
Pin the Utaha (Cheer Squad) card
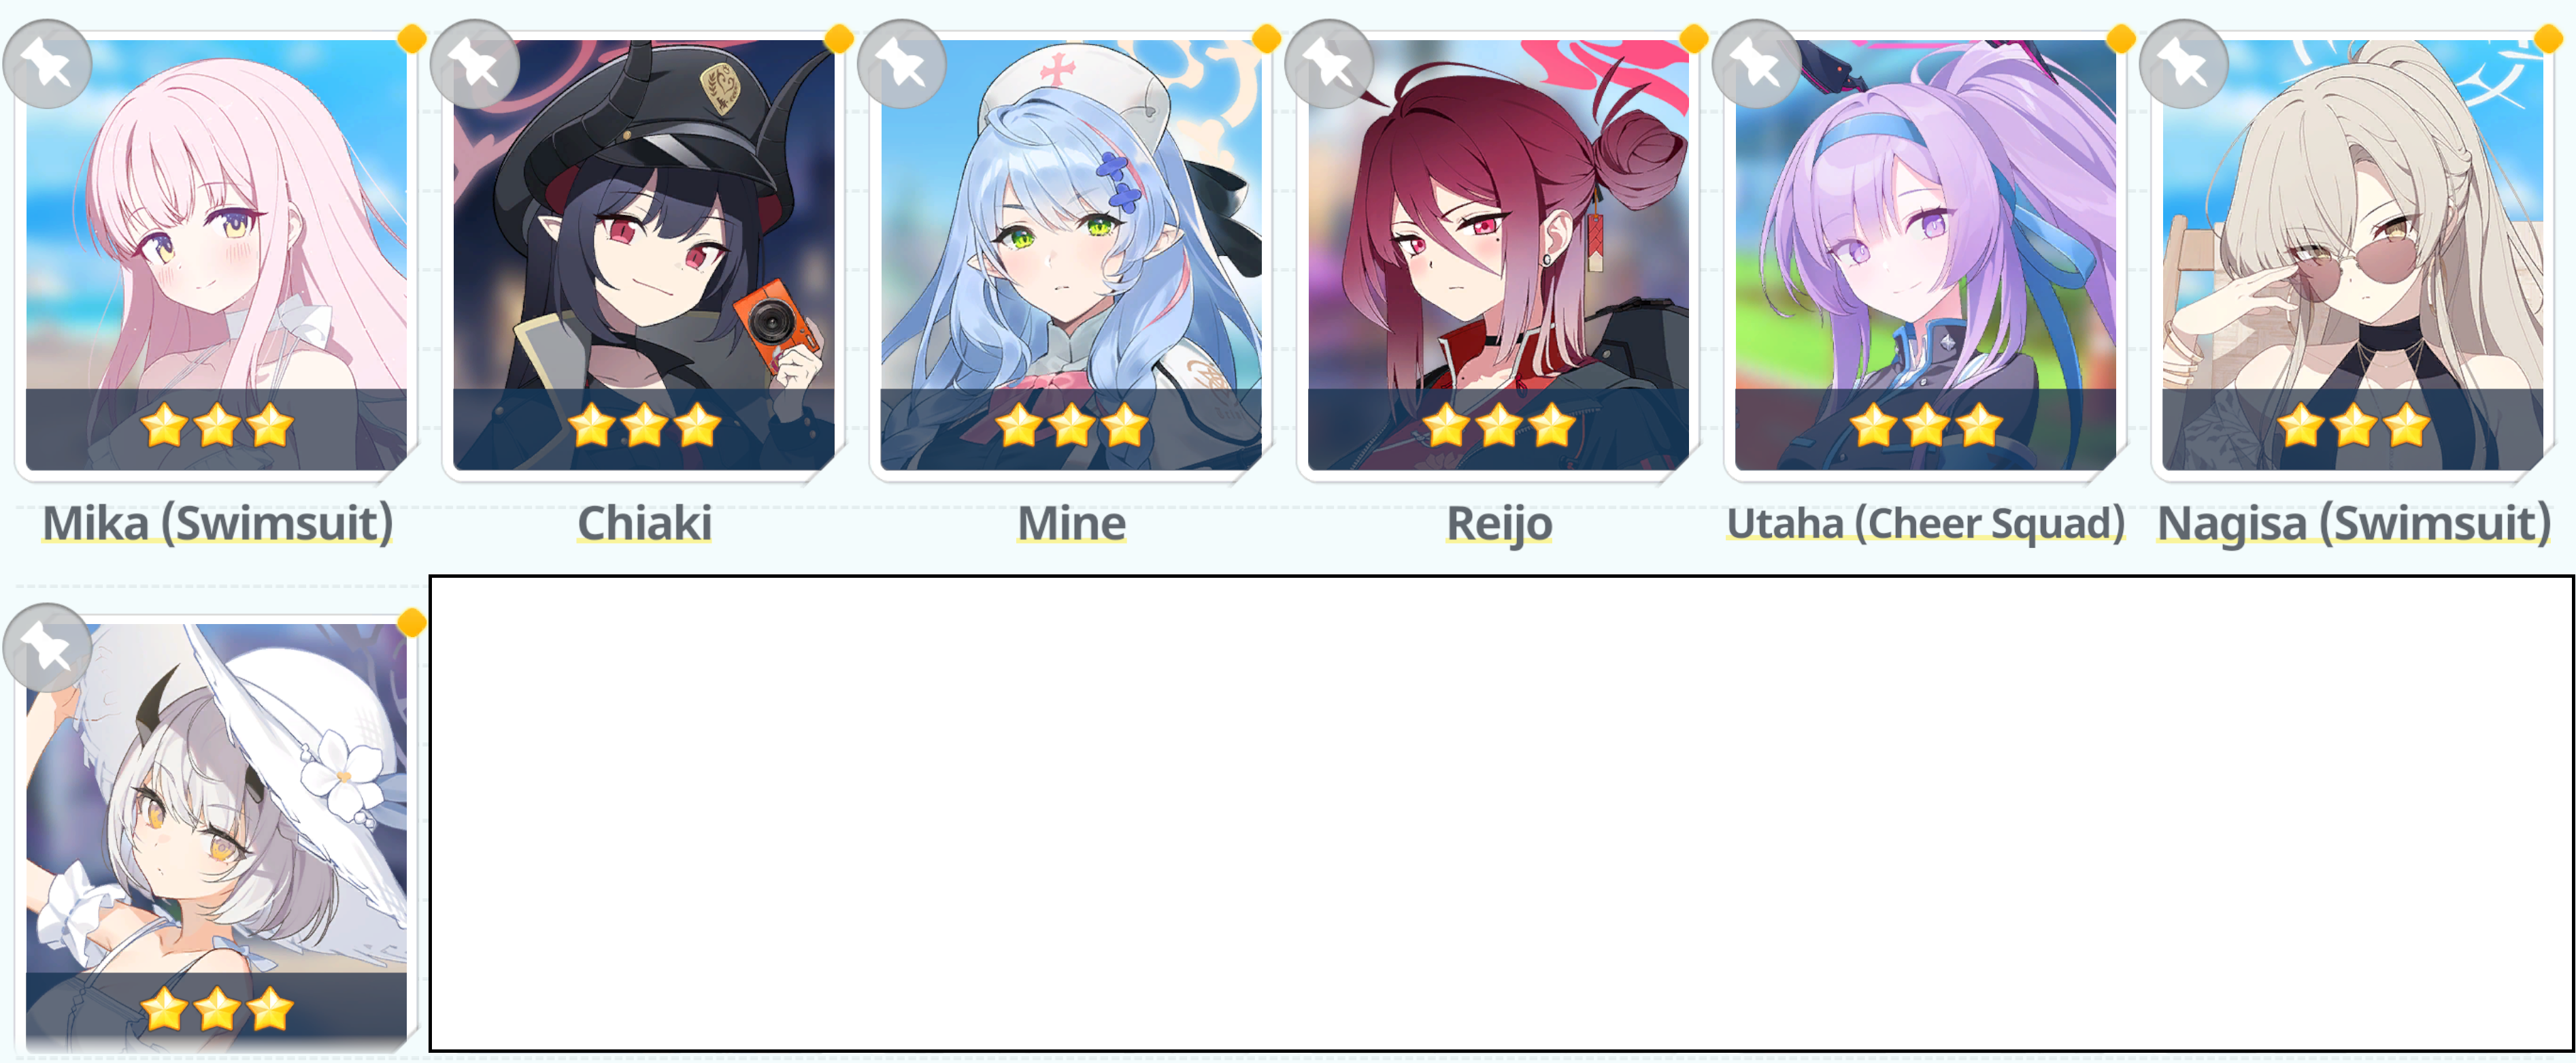point(1756,64)
